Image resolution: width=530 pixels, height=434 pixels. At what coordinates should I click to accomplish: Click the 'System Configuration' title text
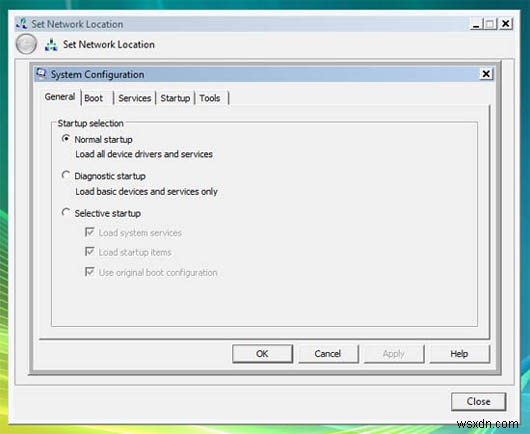pos(97,74)
